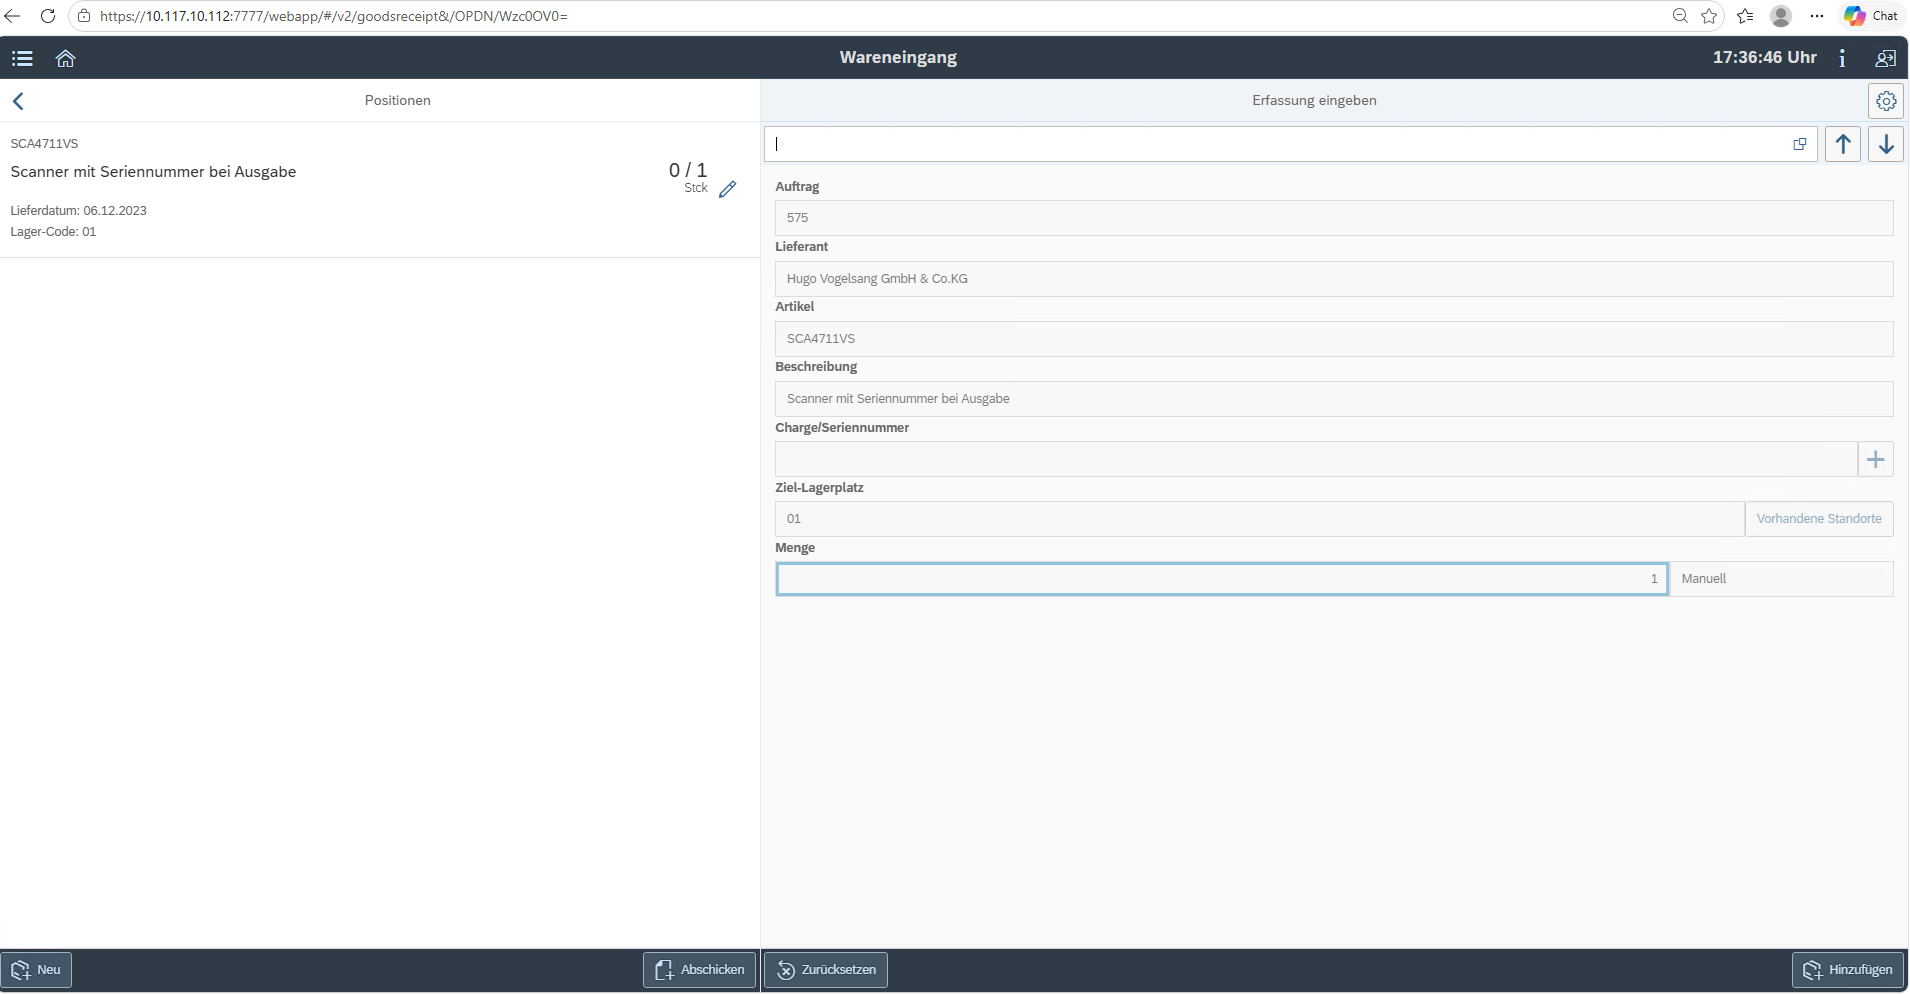The height and width of the screenshot is (995, 1910).
Task: Click browser back arrow
Action: pos(12,16)
